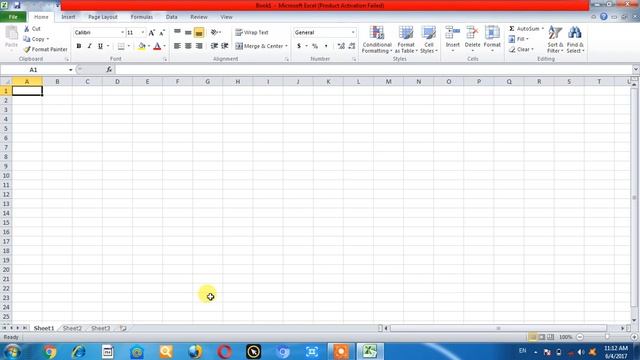The image size is (640, 360).
Task: Click Merge & Center button
Action: click(259, 46)
